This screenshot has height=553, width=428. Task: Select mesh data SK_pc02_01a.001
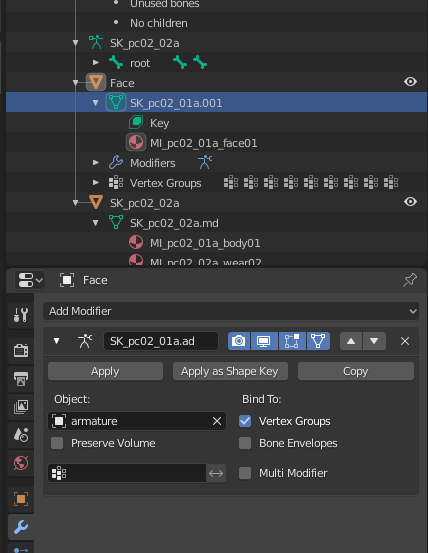(x=176, y=103)
